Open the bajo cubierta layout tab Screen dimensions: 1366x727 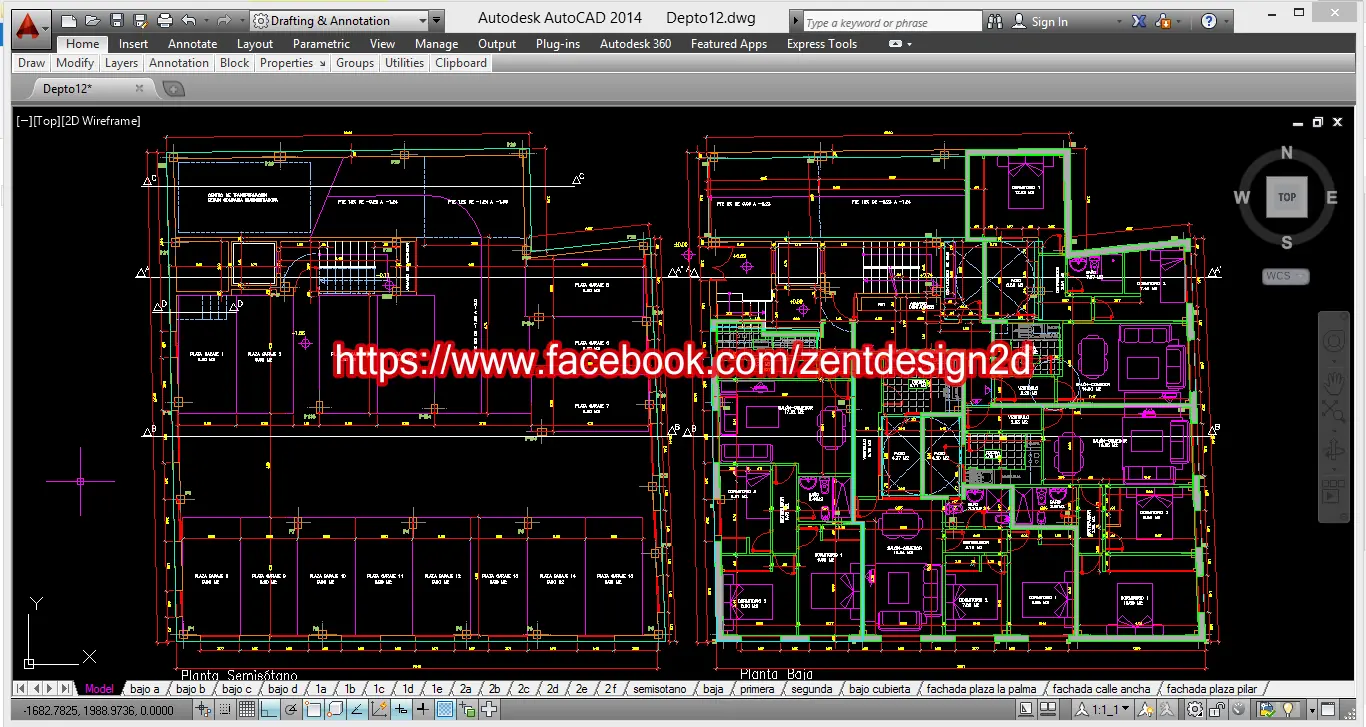click(x=879, y=689)
